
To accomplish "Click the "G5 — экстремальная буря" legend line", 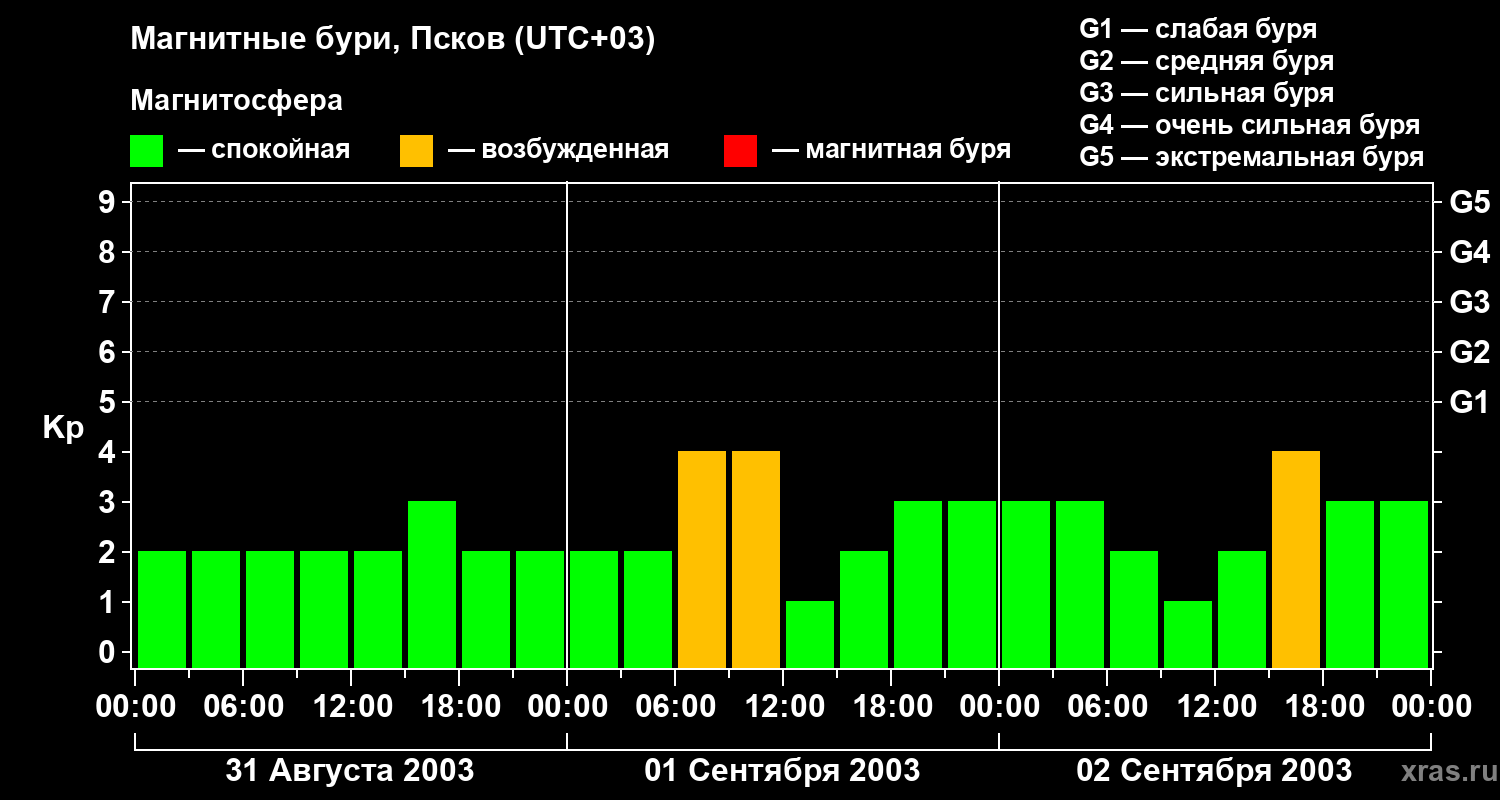I will pyautogui.click(x=1251, y=157).
